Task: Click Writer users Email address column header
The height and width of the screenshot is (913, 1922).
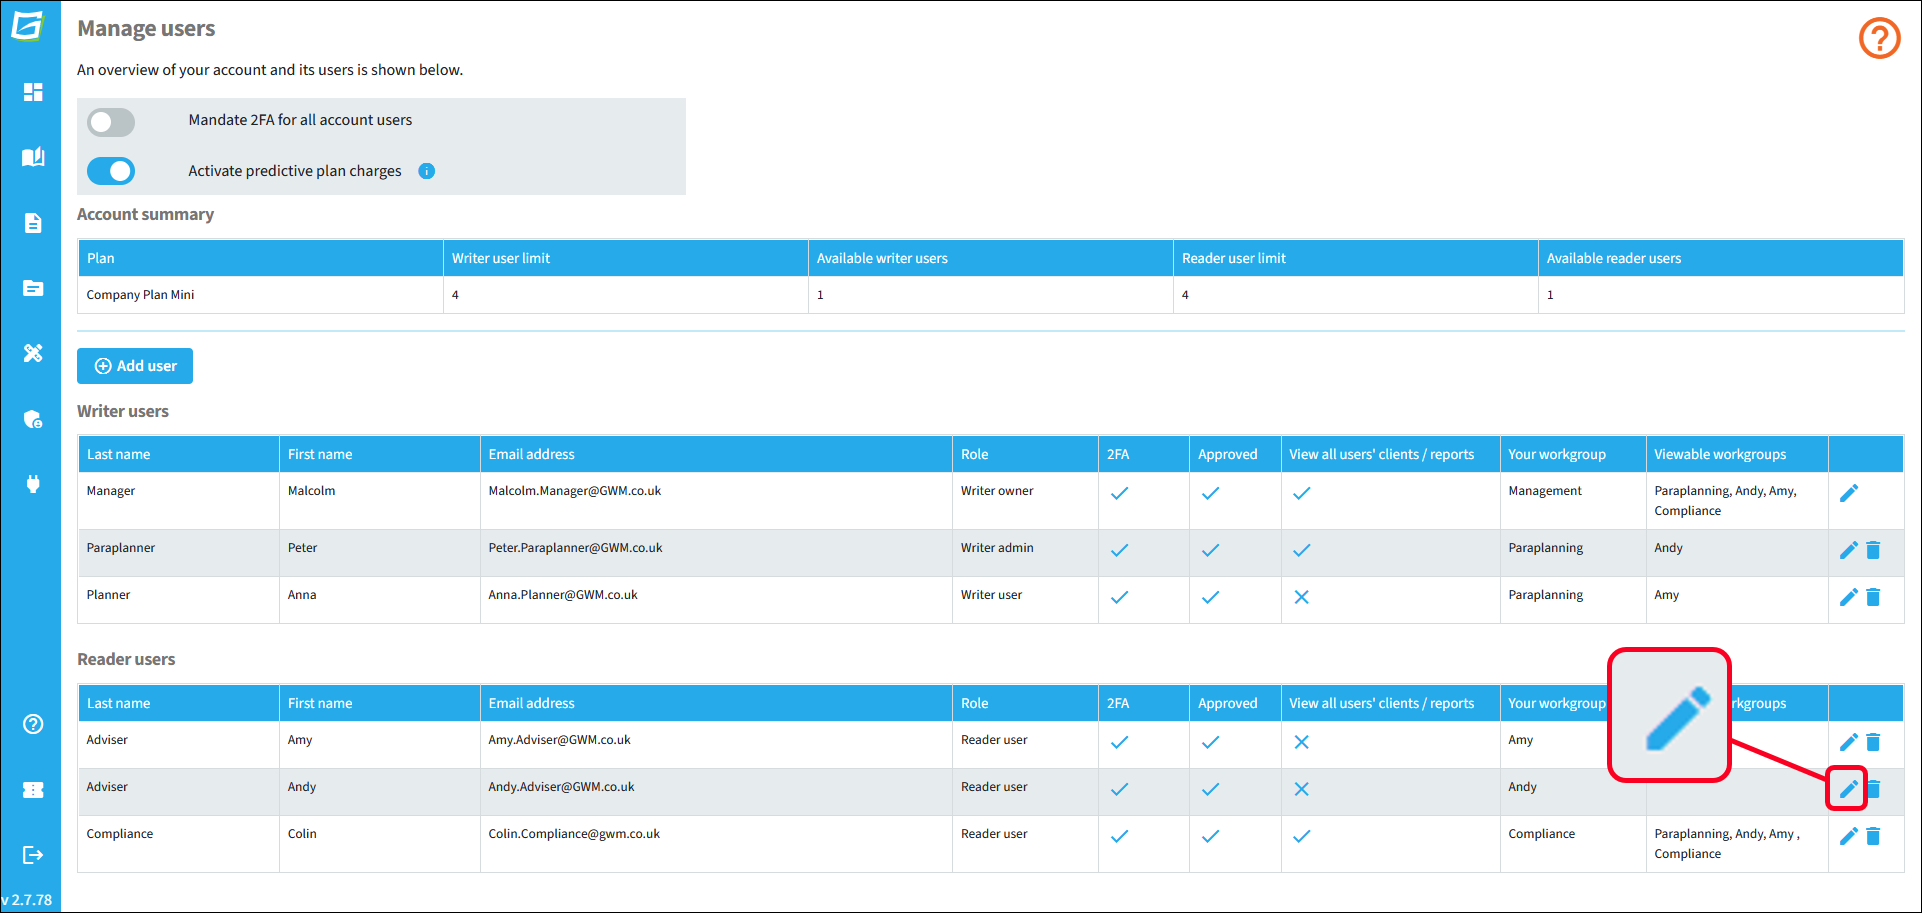Action: click(716, 454)
